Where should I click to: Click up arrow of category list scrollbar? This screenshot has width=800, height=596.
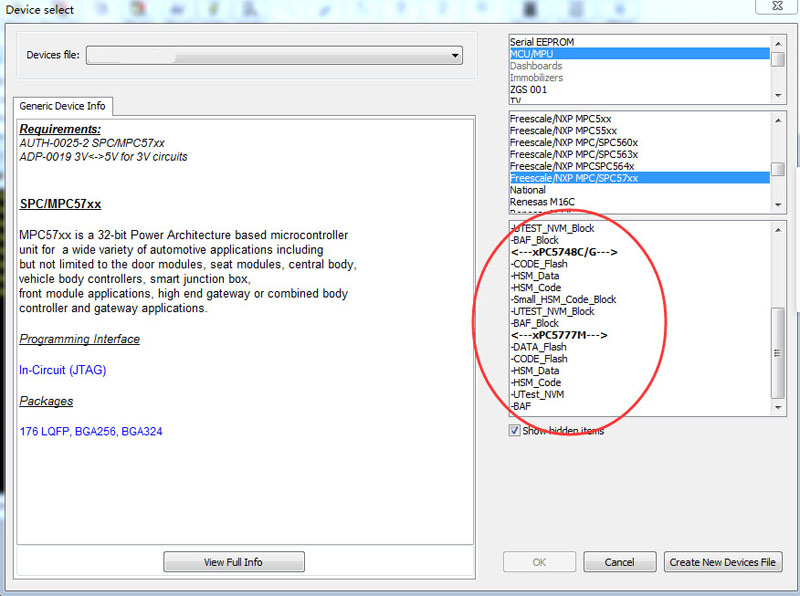[x=778, y=43]
